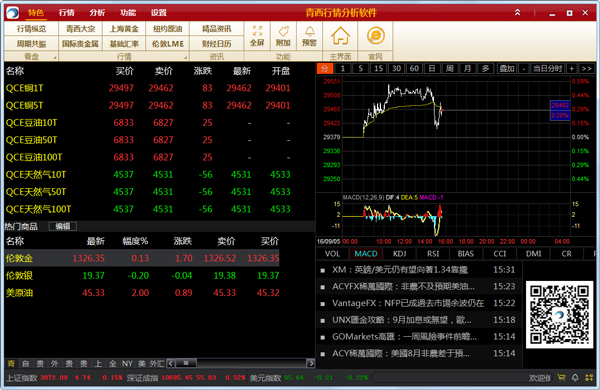Screen dimensions: 600x390
Task: Select the 伦敦金 row in hot commodities
Action: tap(142, 258)
